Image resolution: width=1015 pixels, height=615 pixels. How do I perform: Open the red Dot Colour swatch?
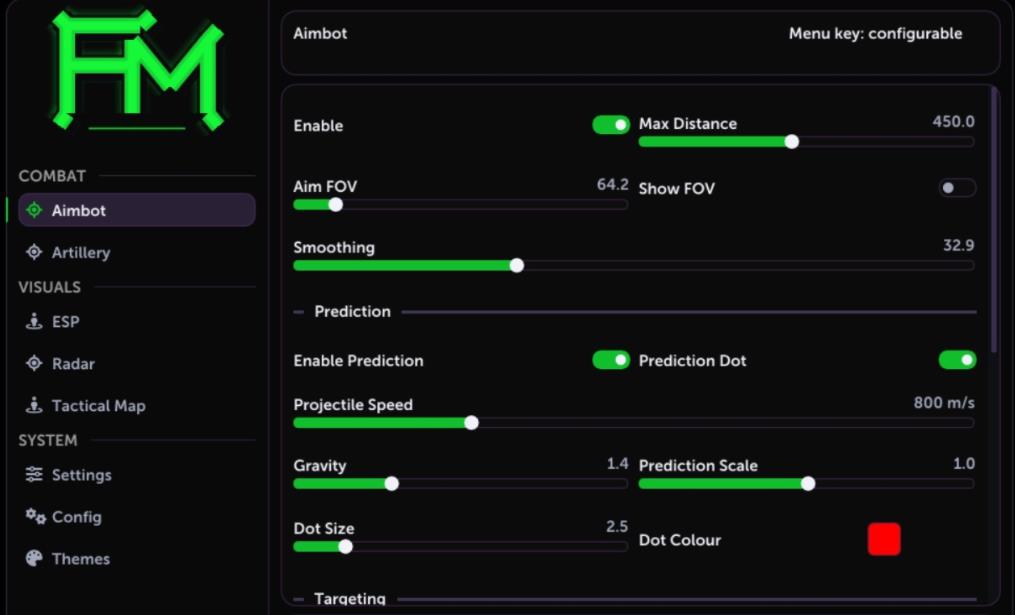pyautogui.click(x=884, y=539)
